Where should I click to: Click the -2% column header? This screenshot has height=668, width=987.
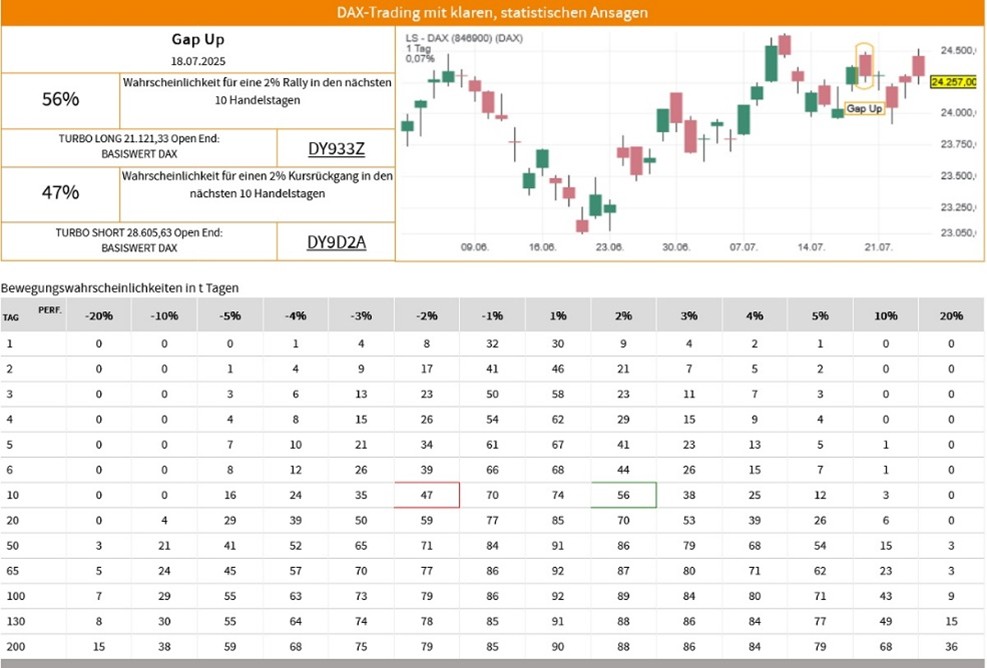(427, 315)
